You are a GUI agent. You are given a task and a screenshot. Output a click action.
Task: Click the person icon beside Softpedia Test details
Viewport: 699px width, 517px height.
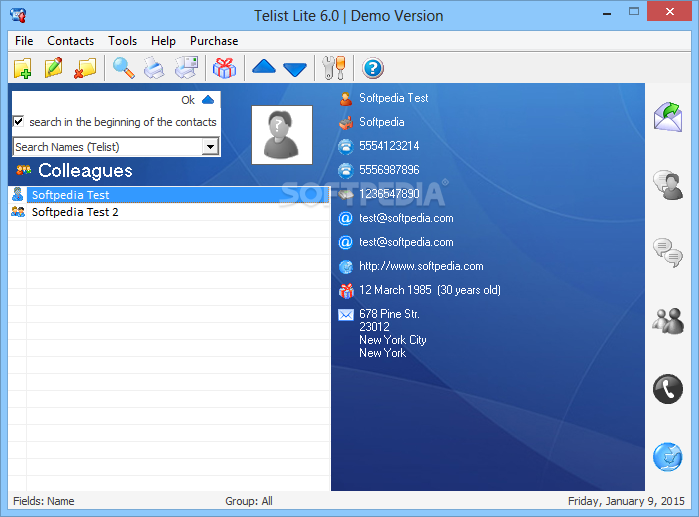click(345, 98)
